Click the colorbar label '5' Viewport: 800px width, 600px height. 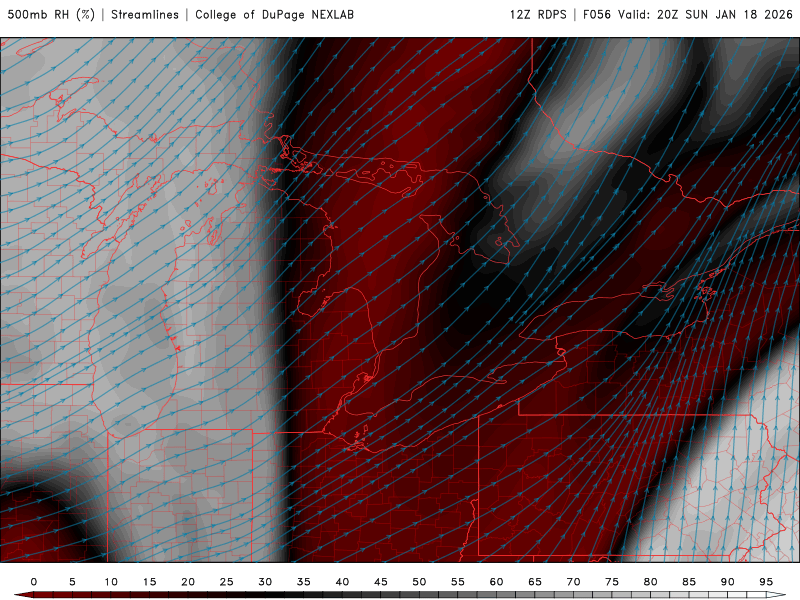pyautogui.click(x=72, y=582)
